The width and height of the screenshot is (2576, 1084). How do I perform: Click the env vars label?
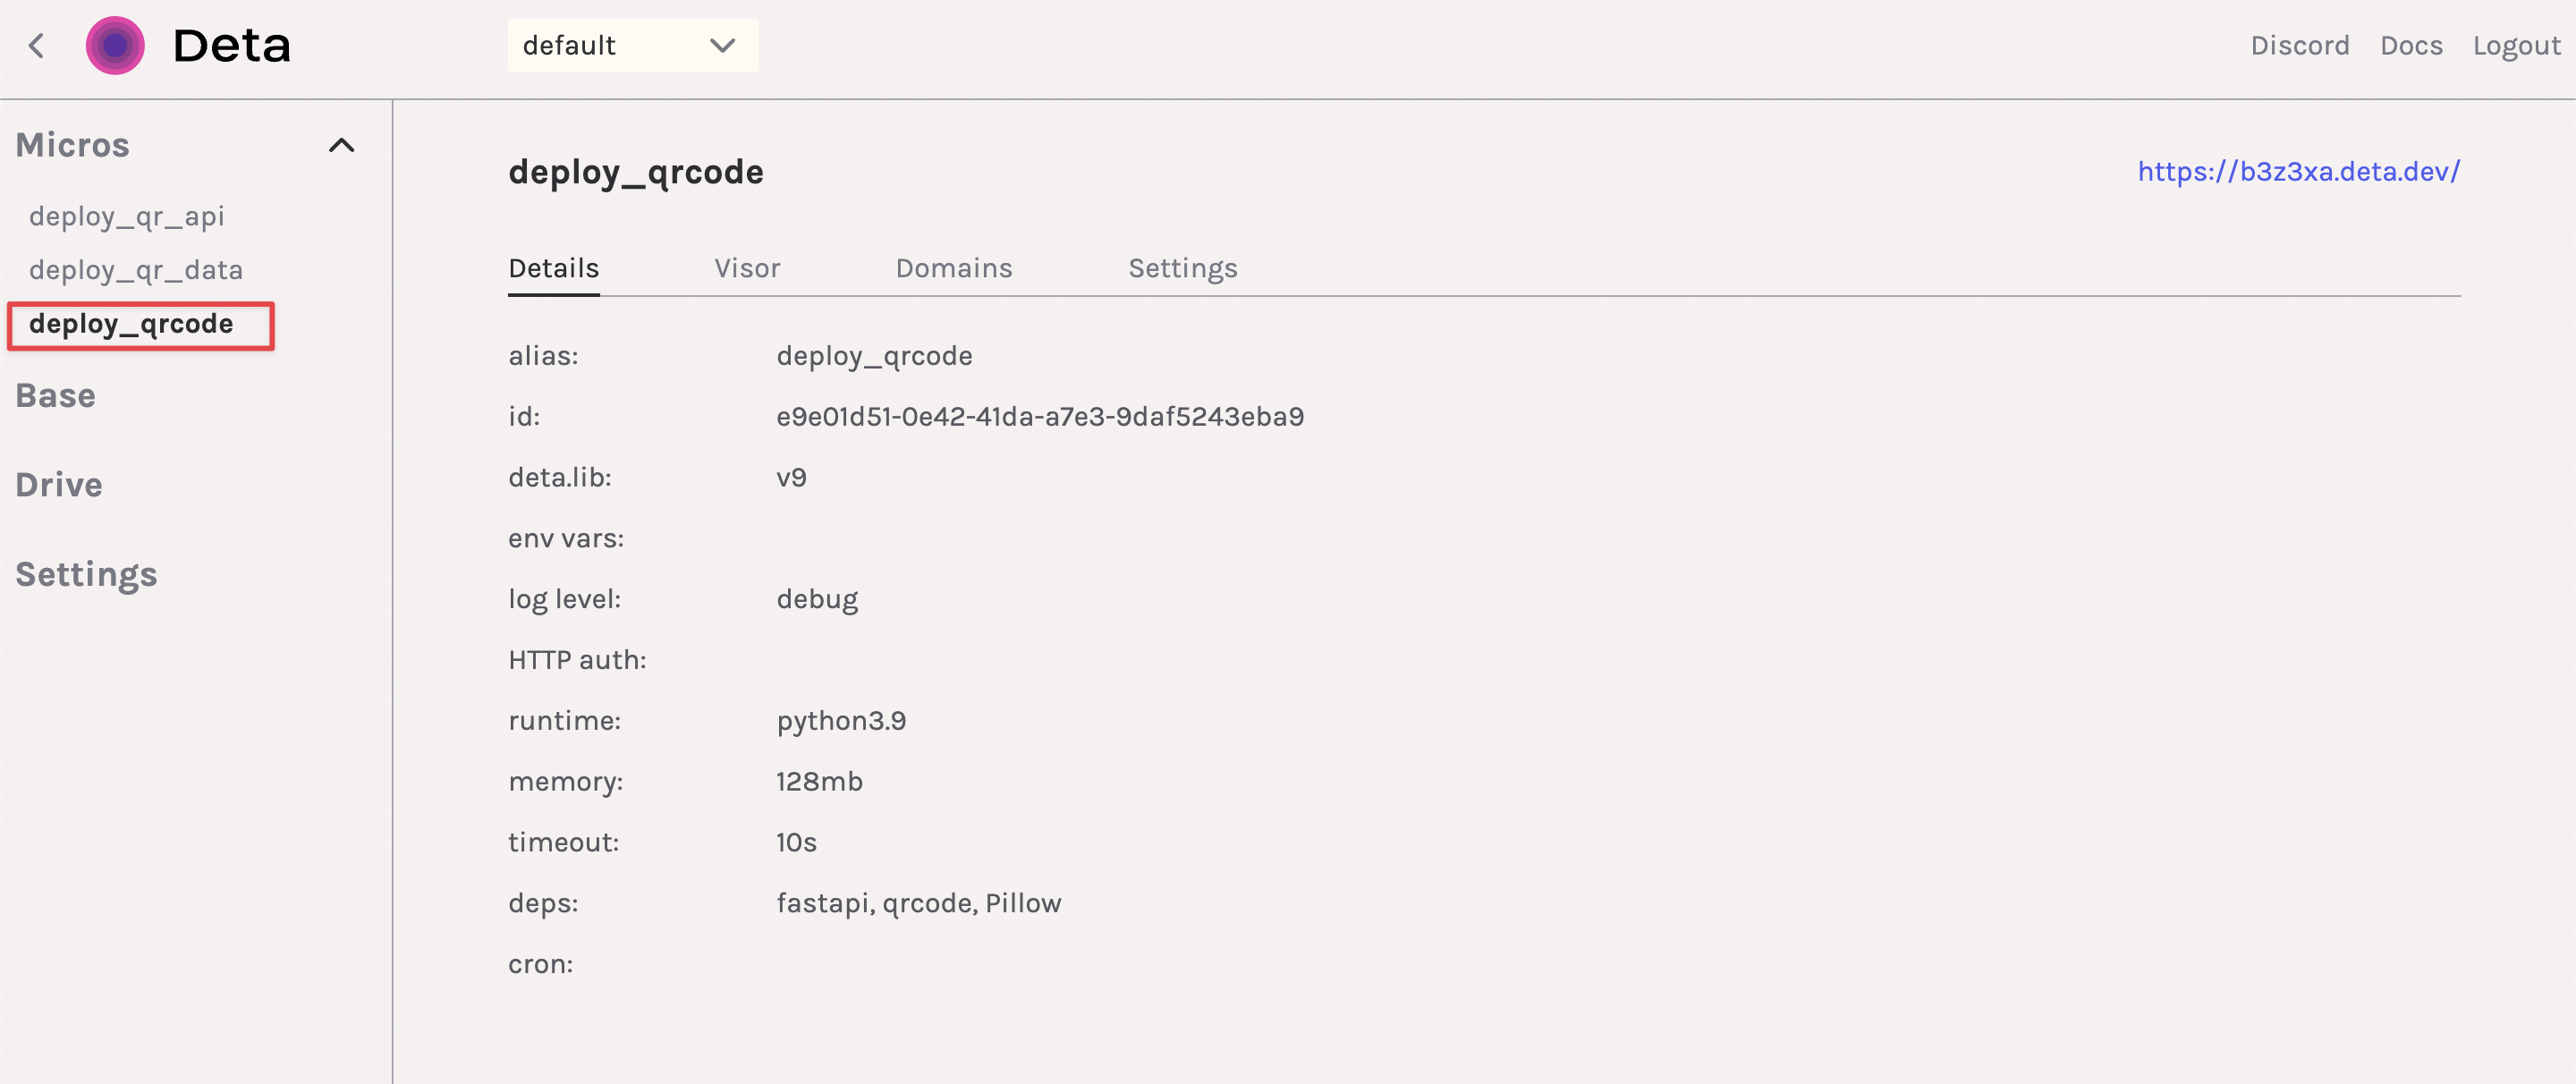566,539
